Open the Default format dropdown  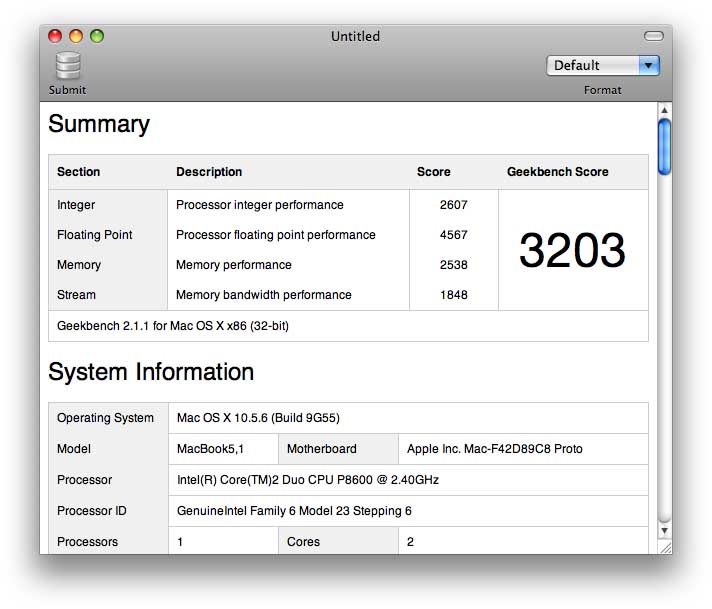[x=603, y=65]
